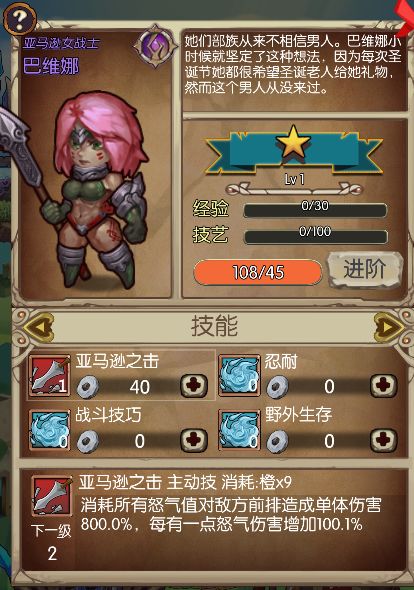Select the 忍耐 blue swirl skill icon
414x590 pixels.
239,376
